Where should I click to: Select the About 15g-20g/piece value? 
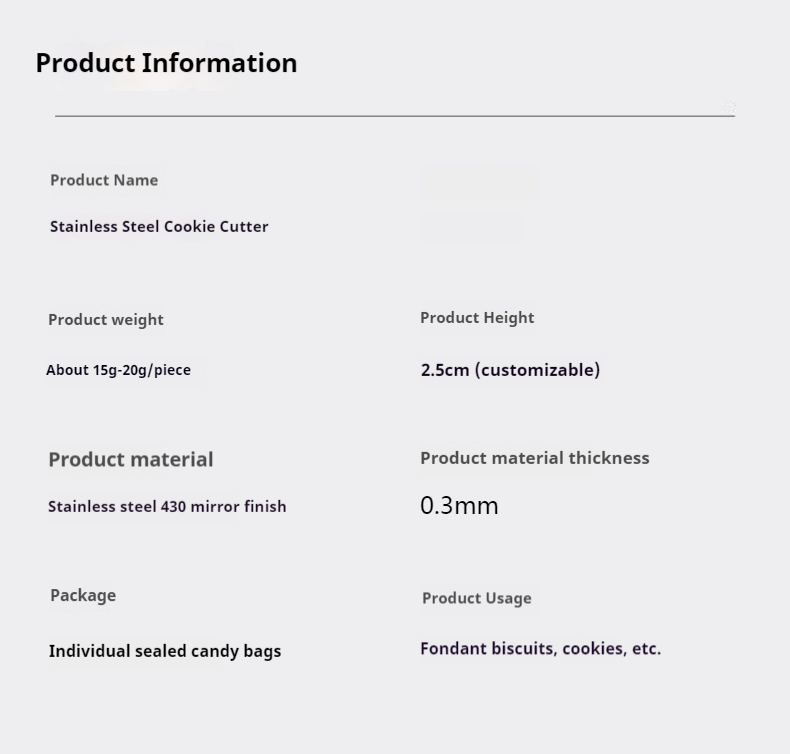118,370
